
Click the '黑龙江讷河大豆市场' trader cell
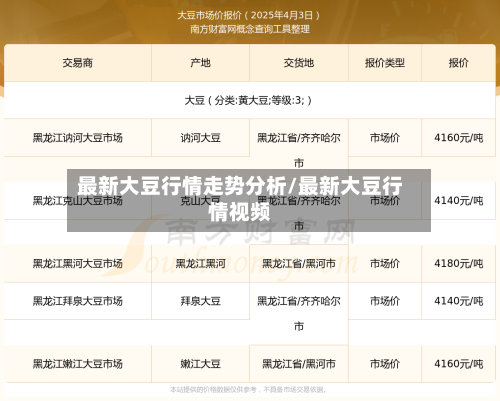(x=78, y=138)
